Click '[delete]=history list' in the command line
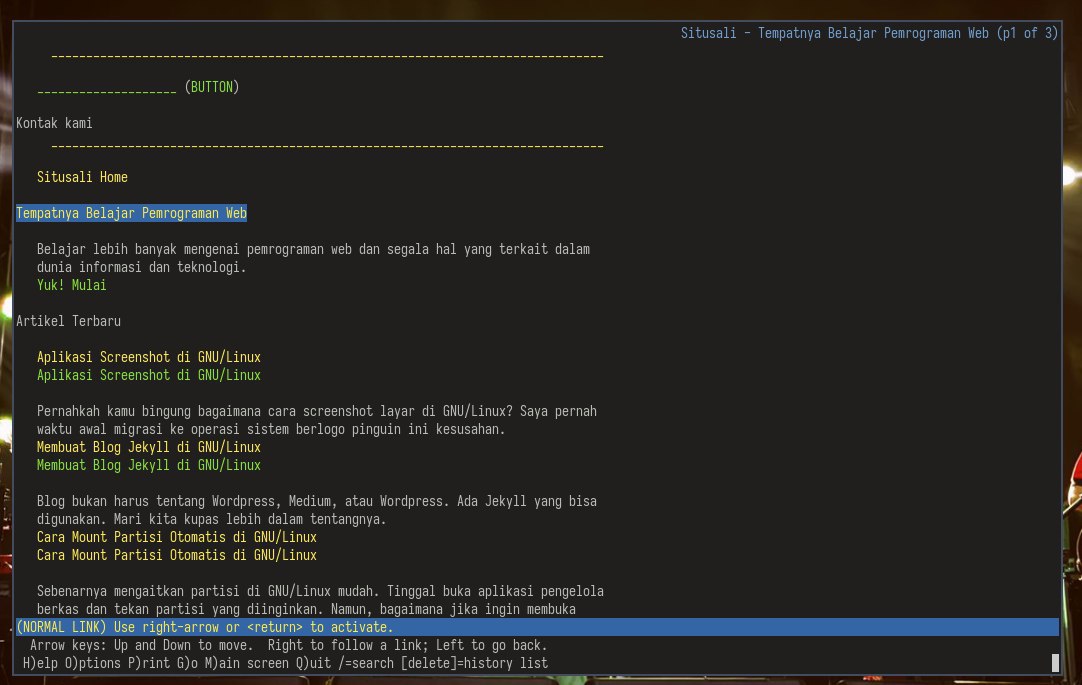 474,663
